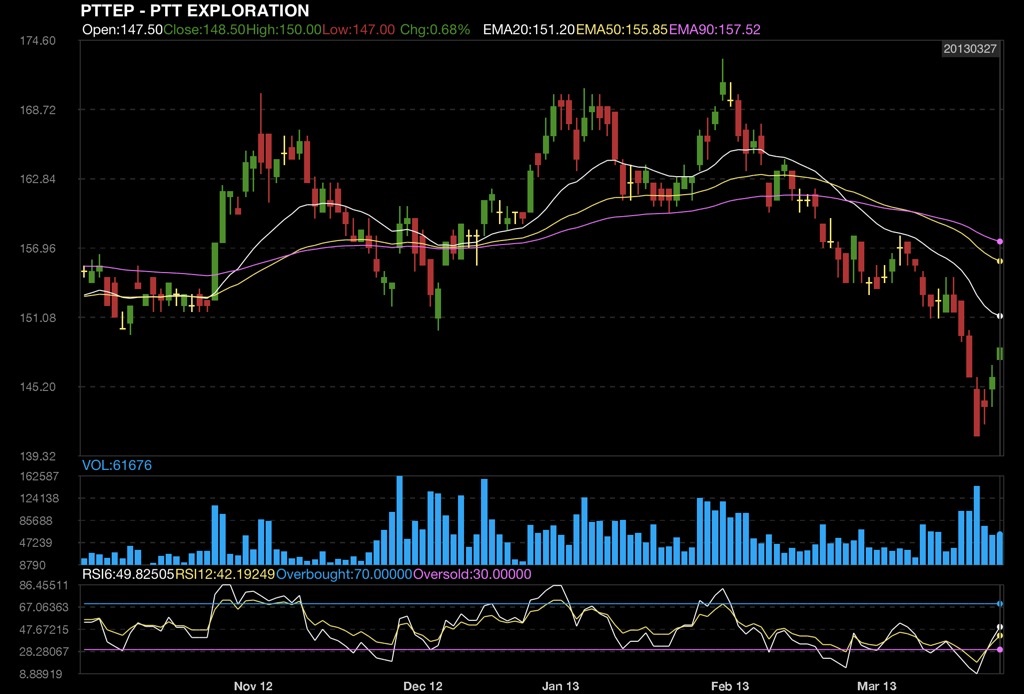Click the EMA20:151.20 legend label
Viewport: 1024px width, 694px height.
(529, 29)
